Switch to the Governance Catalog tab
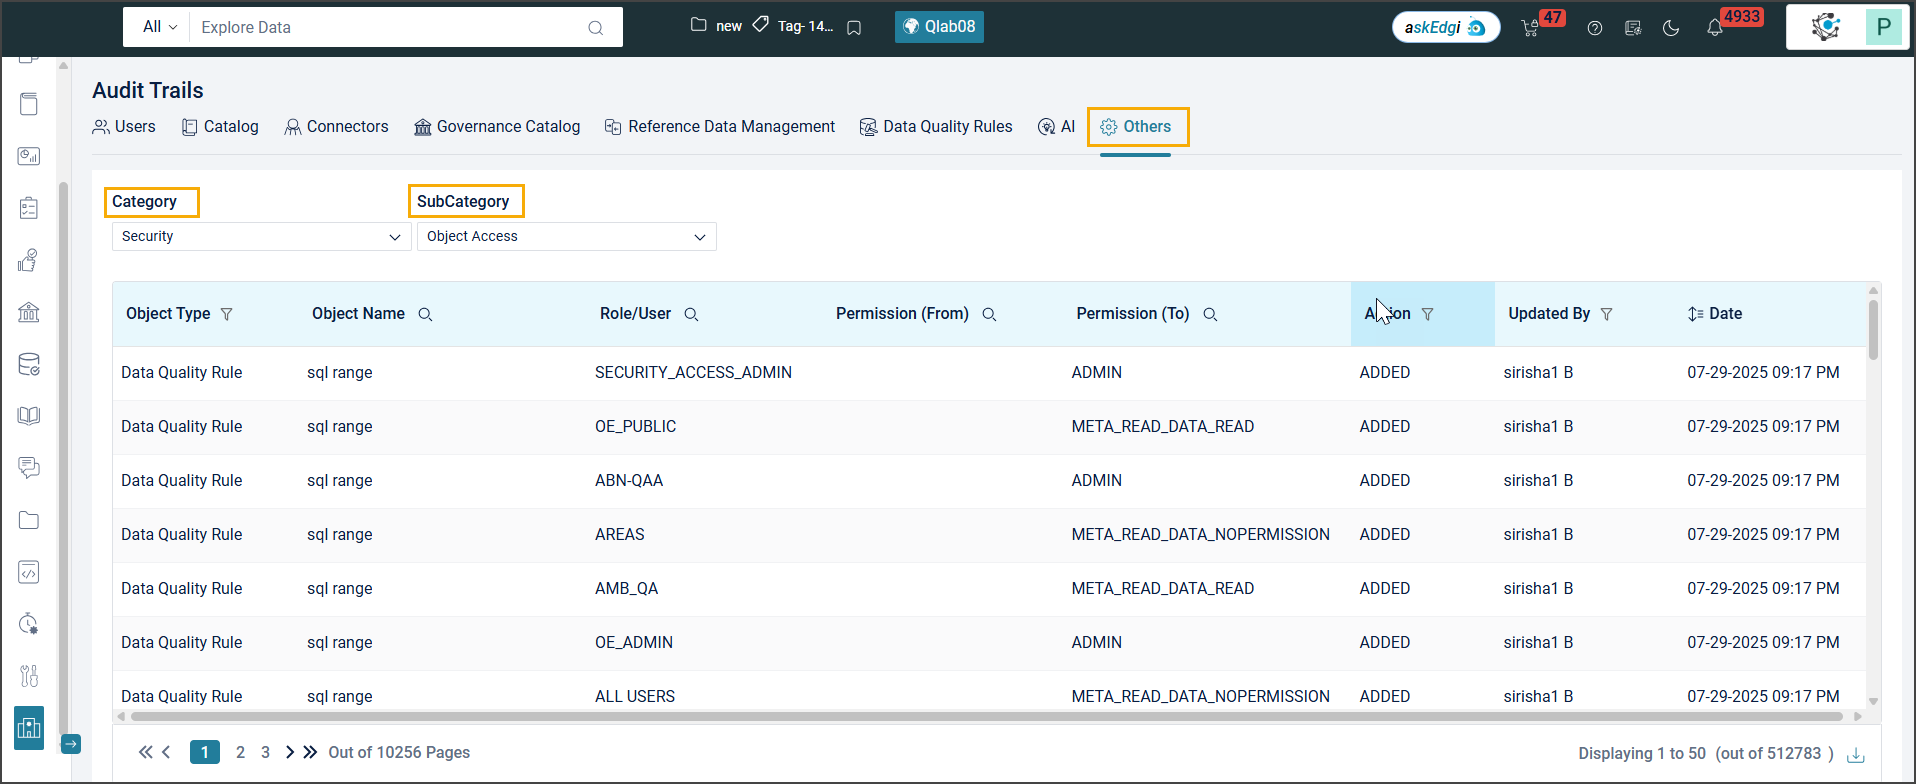Viewport: 1916px width, 784px height. [497, 127]
